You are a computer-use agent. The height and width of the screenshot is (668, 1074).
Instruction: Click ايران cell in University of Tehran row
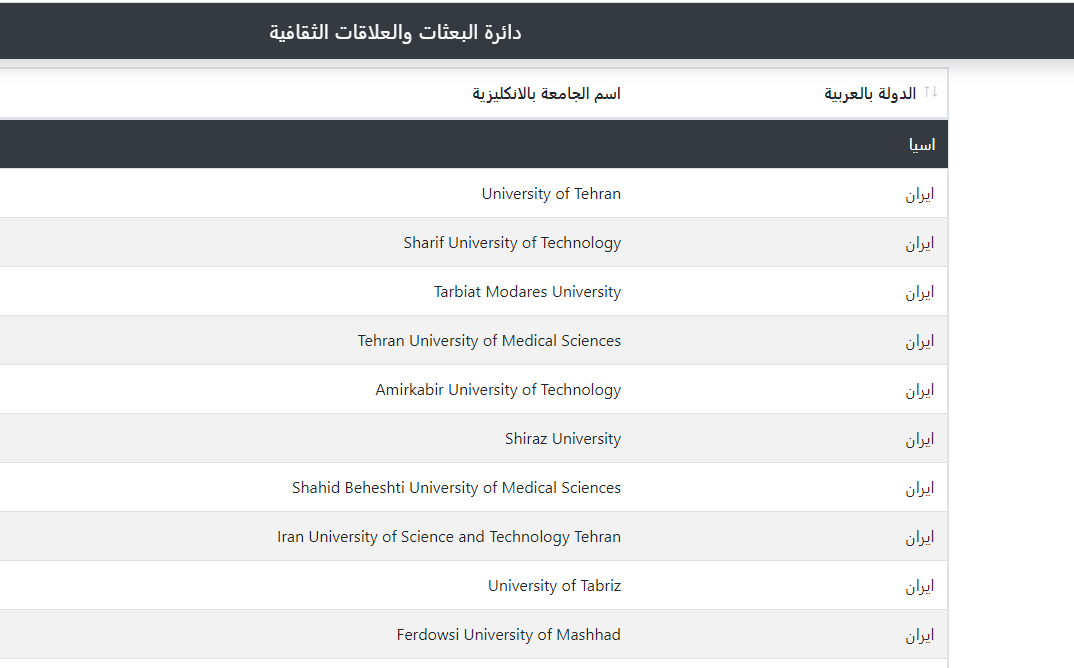(x=920, y=195)
